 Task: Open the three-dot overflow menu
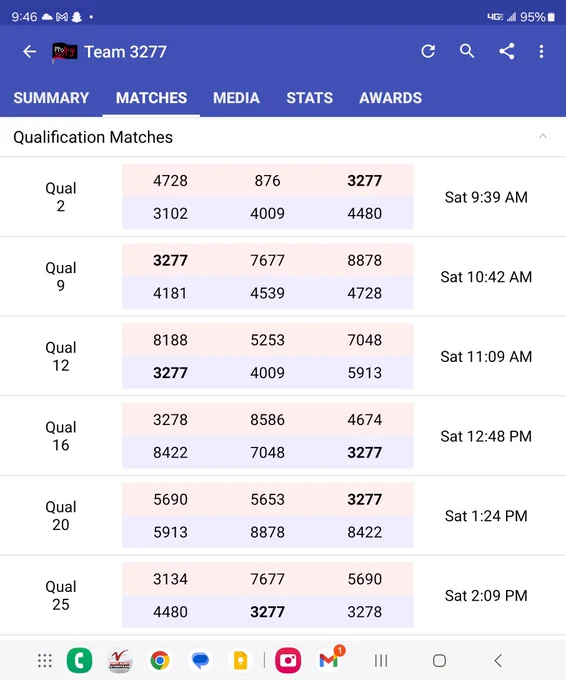[541, 52]
